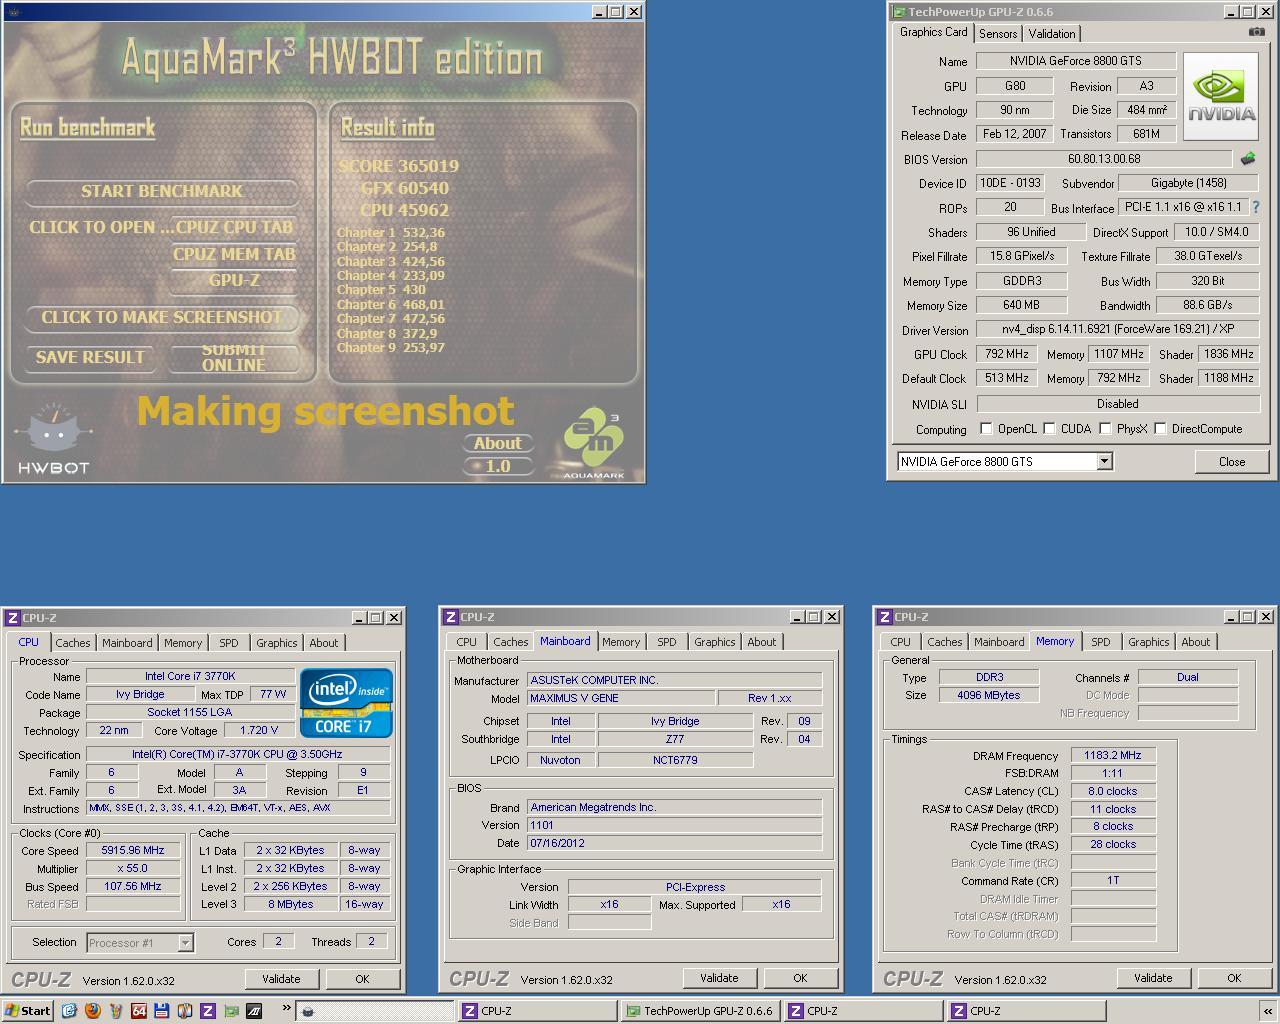The height and width of the screenshot is (1024, 1280).
Task: Toggle the CUDA checkbox in GPU-Z
Action: click(1049, 429)
